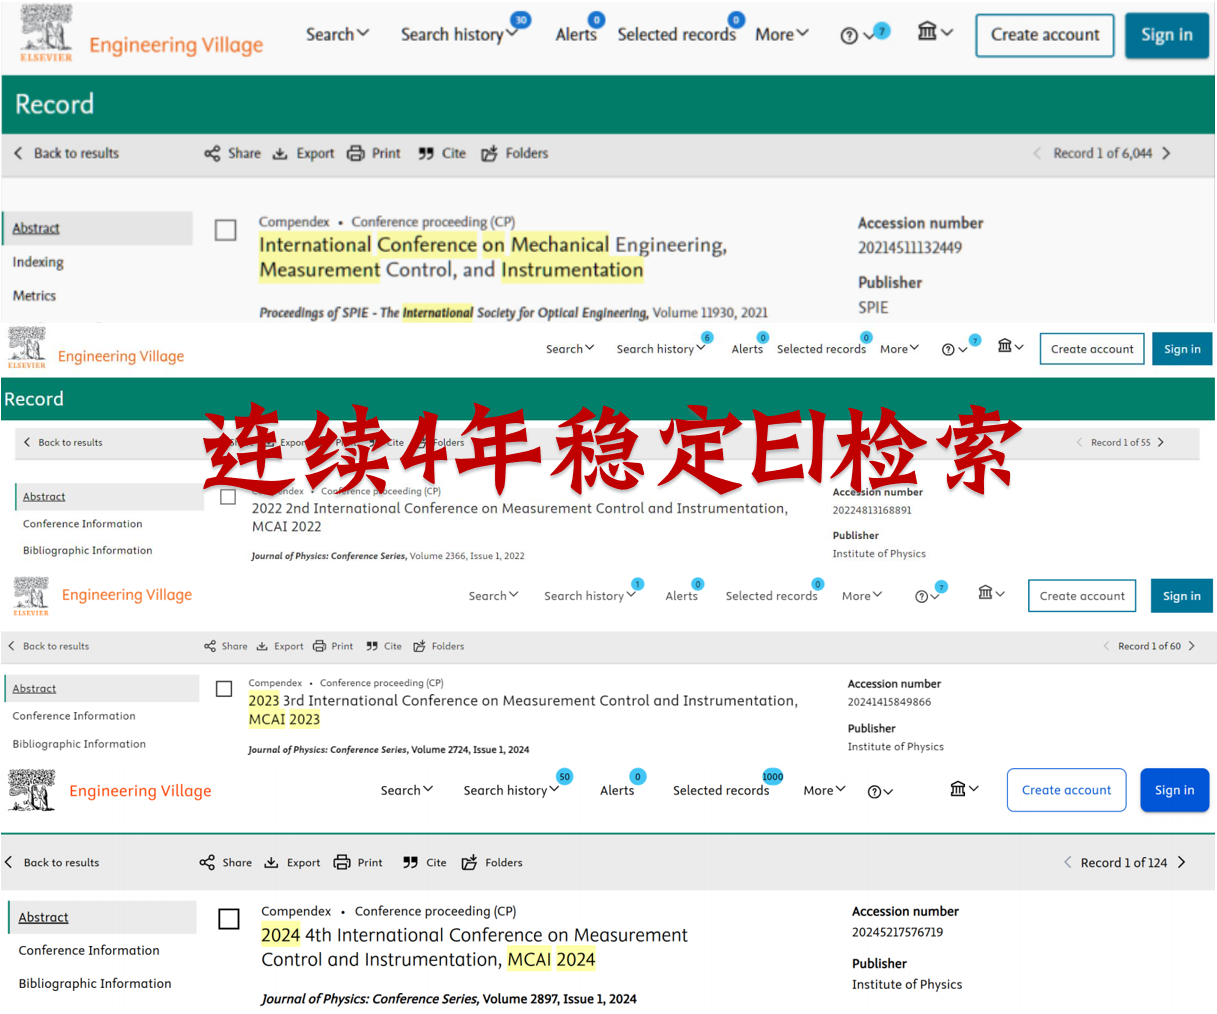Click Export icon in Record 1 of 6,044 toolbar
Viewport: 1217px width, 1014px height.
click(280, 153)
